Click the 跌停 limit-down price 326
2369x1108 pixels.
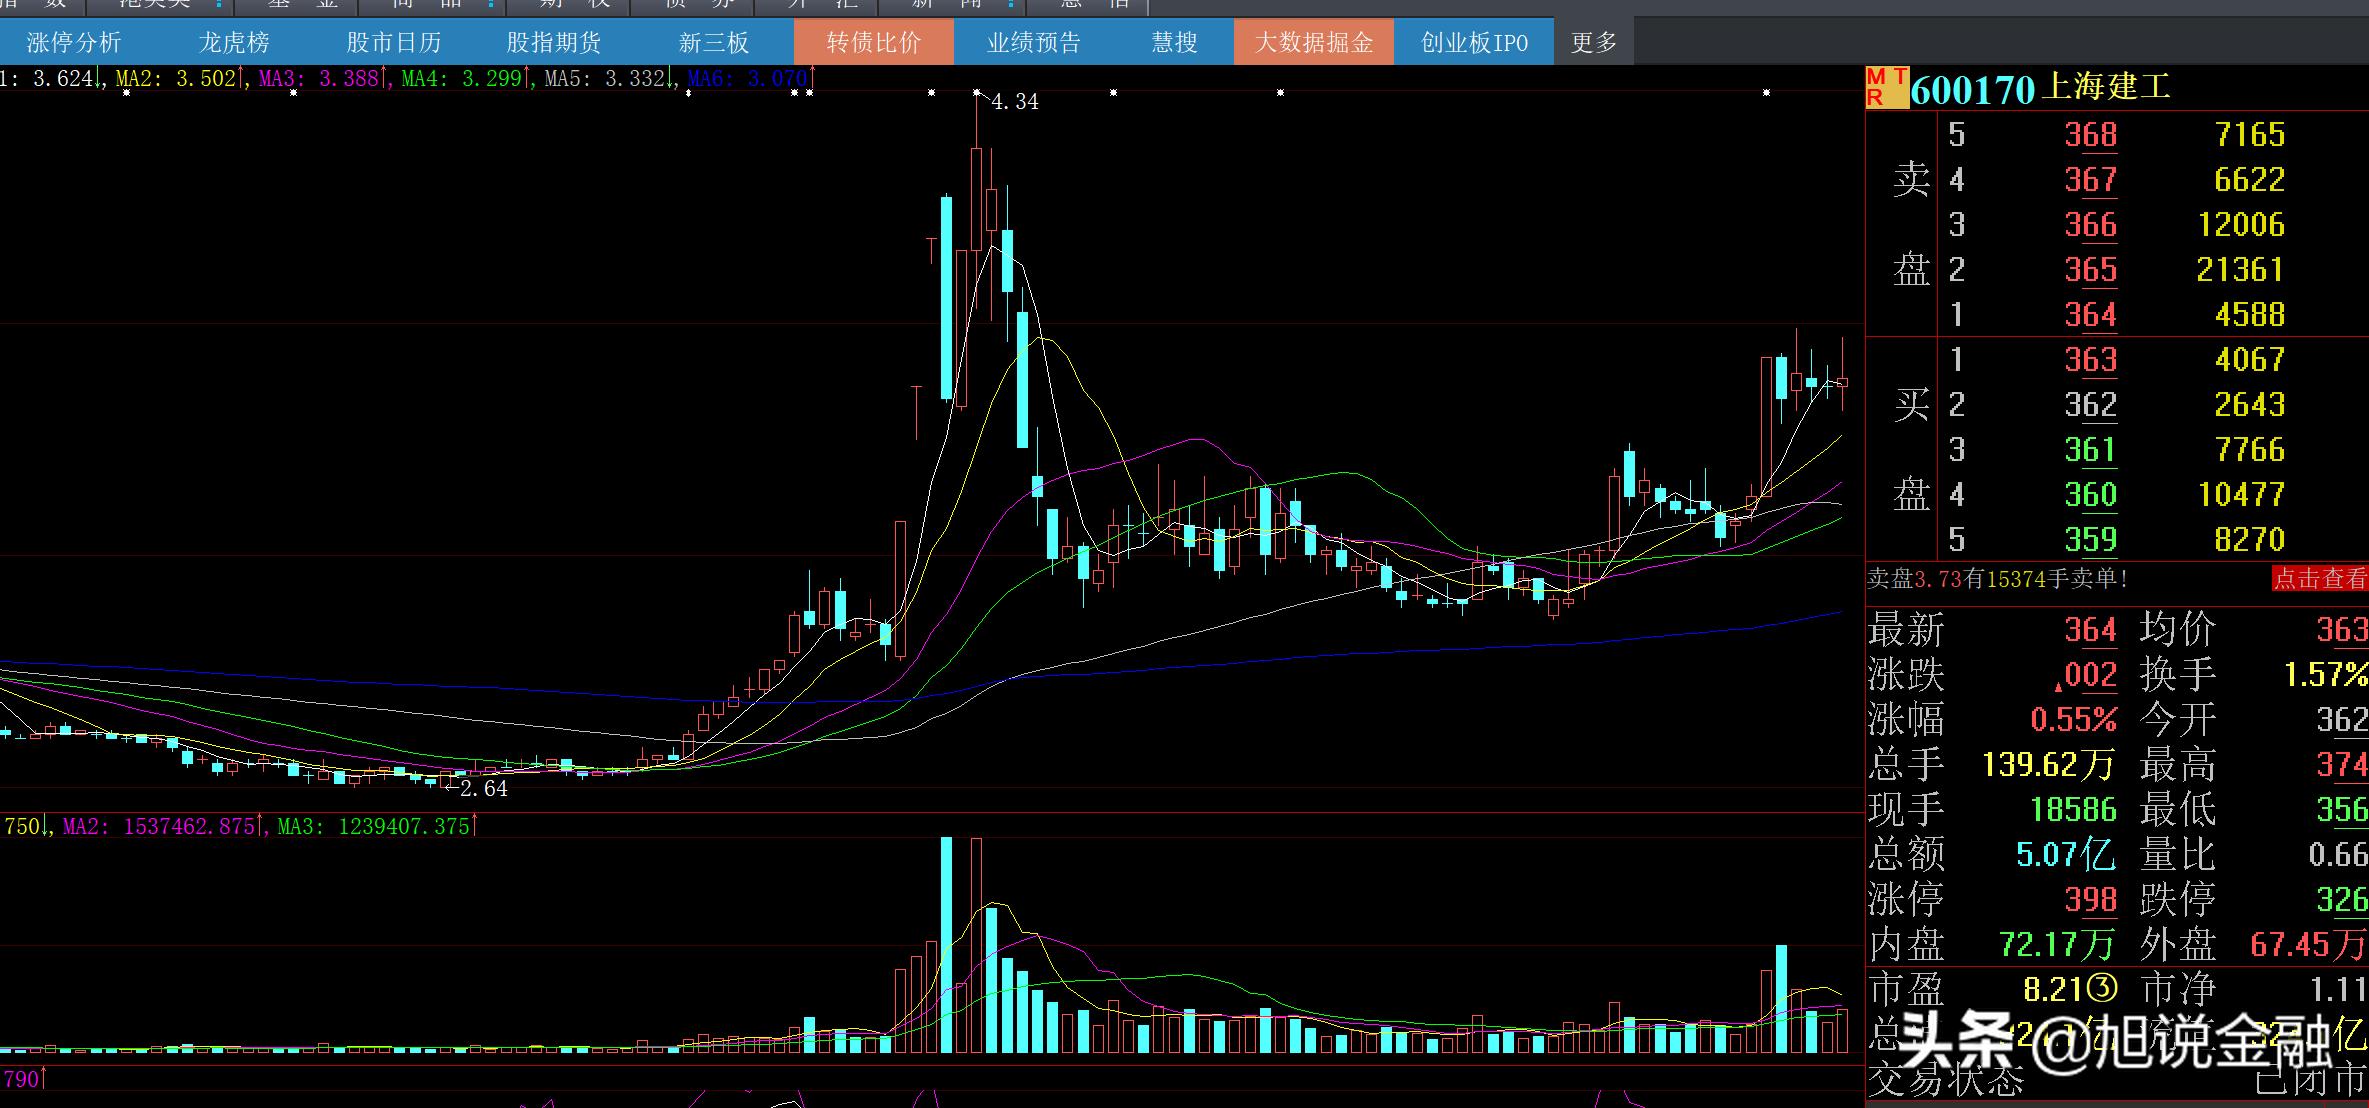(2341, 899)
